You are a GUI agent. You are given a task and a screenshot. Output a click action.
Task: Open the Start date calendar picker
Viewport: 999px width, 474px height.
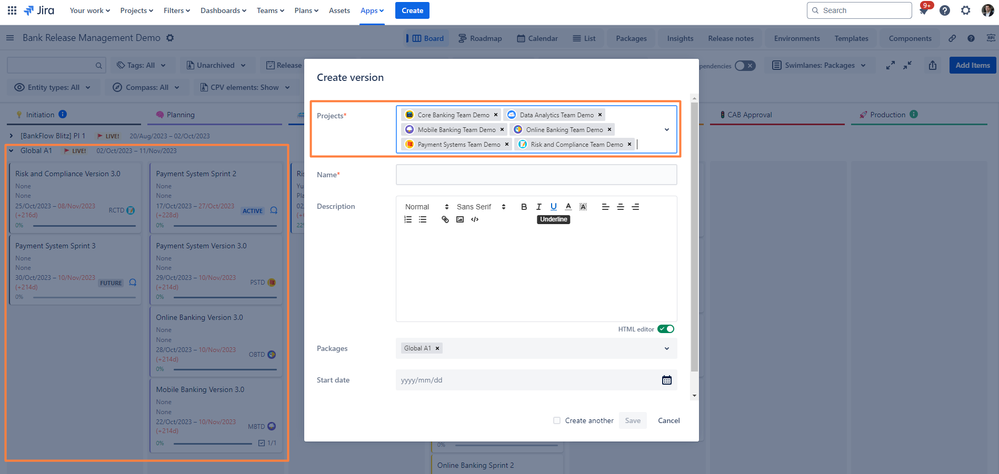coord(666,380)
